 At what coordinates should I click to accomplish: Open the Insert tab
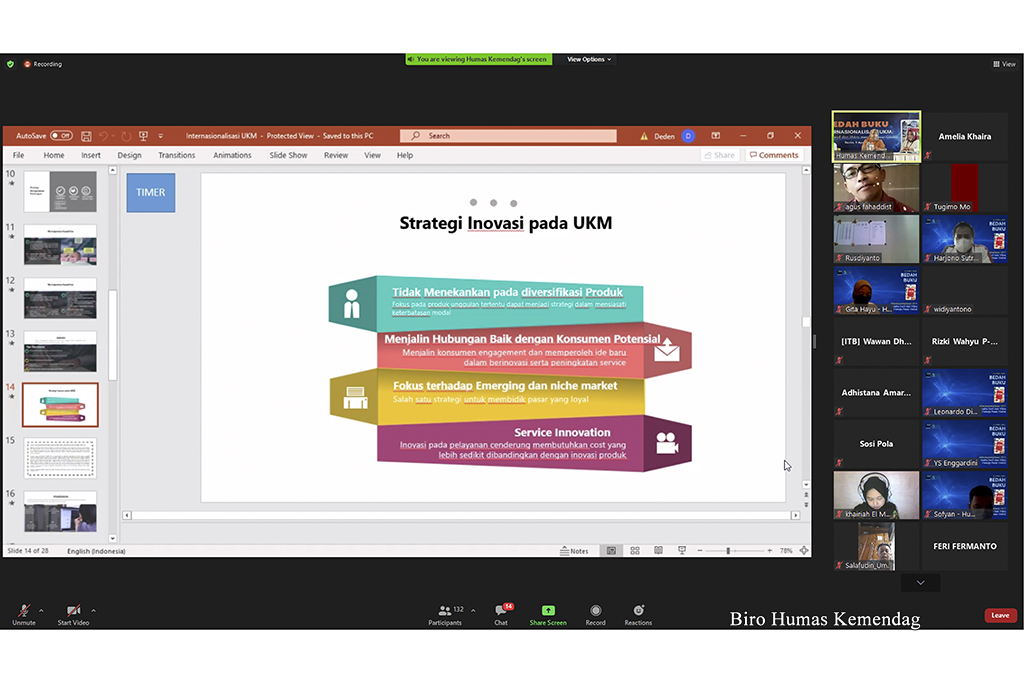point(91,155)
